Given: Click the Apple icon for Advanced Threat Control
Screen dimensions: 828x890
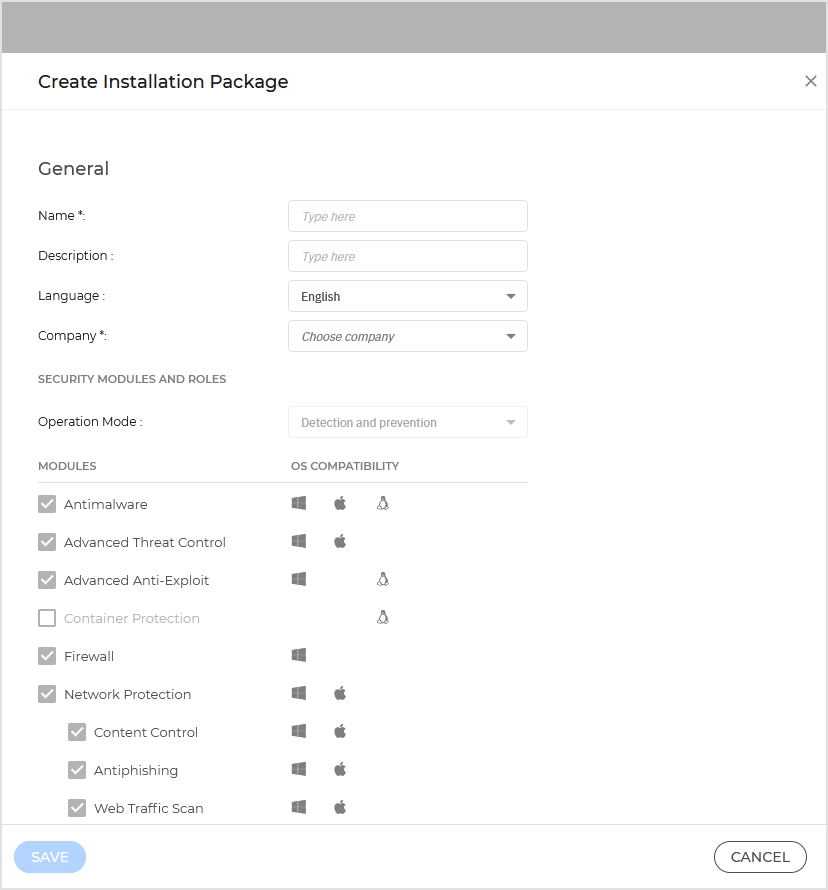Looking at the screenshot, I should pyautogui.click(x=340, y=541).
